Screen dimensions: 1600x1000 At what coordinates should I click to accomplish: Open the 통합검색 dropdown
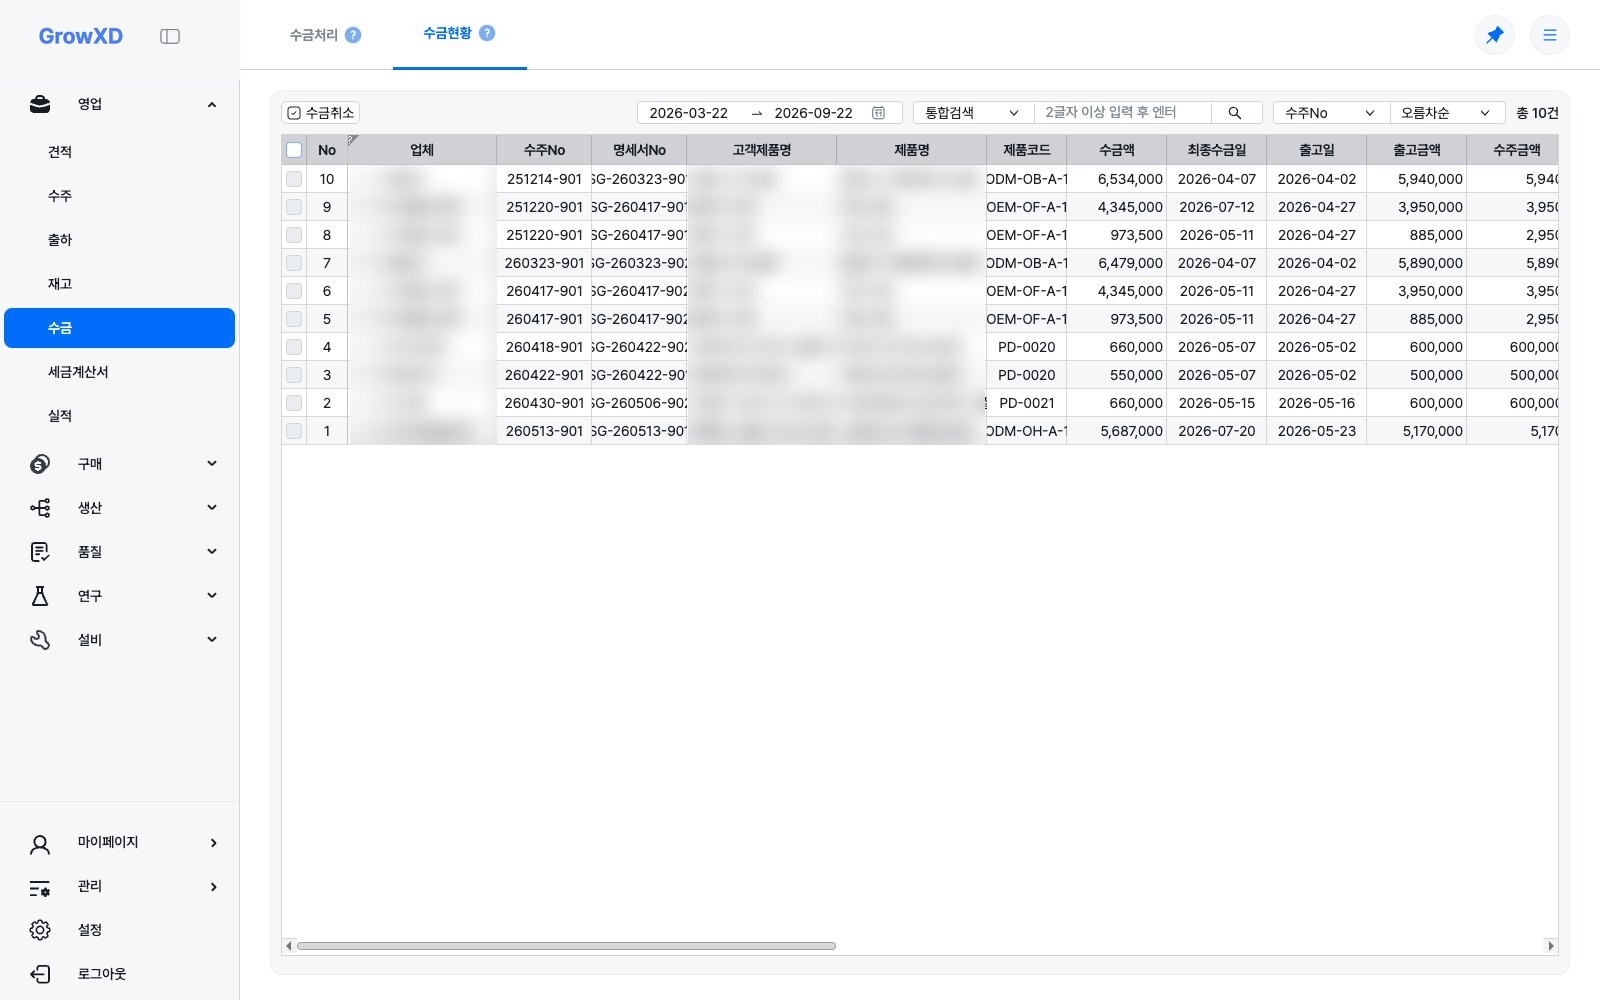(x=972, y=113)
